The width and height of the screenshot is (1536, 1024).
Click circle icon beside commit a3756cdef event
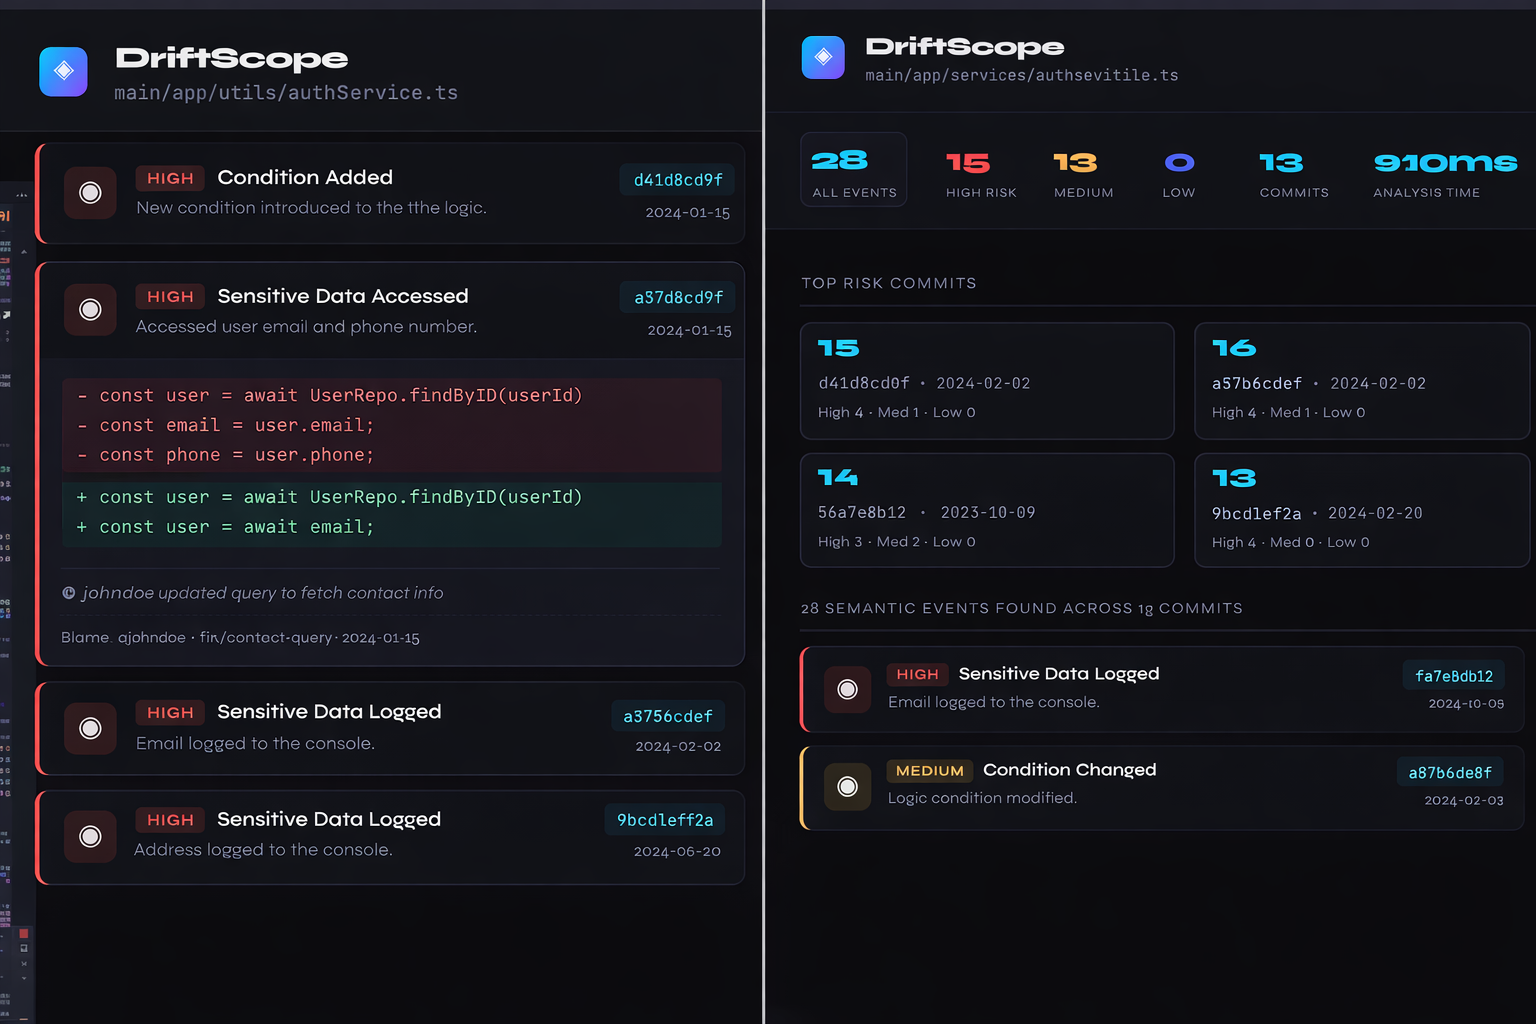pos(90,729)
